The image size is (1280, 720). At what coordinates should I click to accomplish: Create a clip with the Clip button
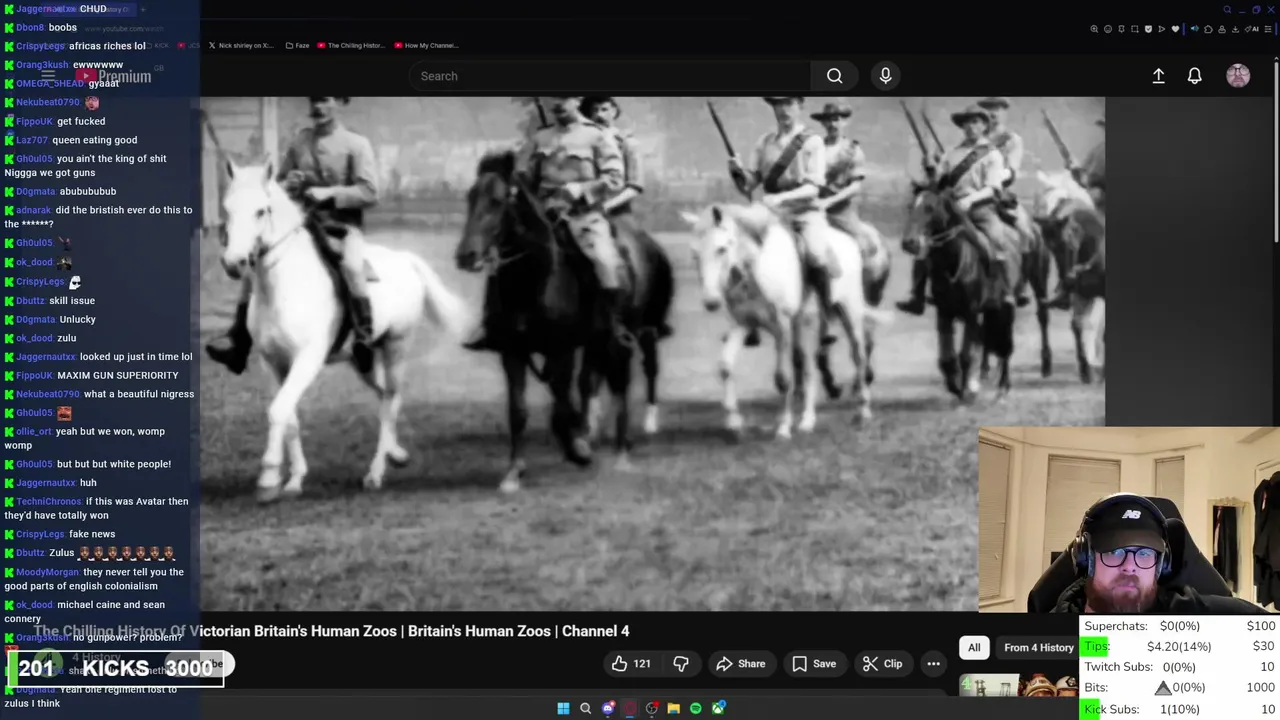point(882,664)
